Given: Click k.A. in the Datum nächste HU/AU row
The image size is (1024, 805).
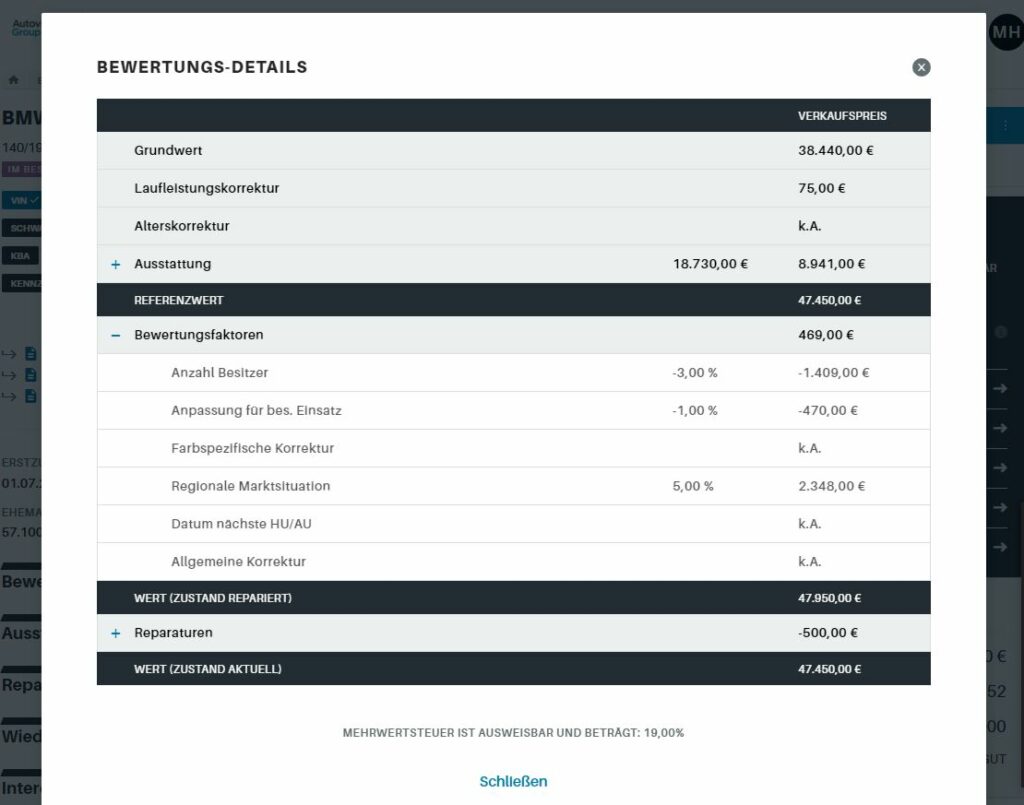Looking at the screenshot, I should pos(809,524).
